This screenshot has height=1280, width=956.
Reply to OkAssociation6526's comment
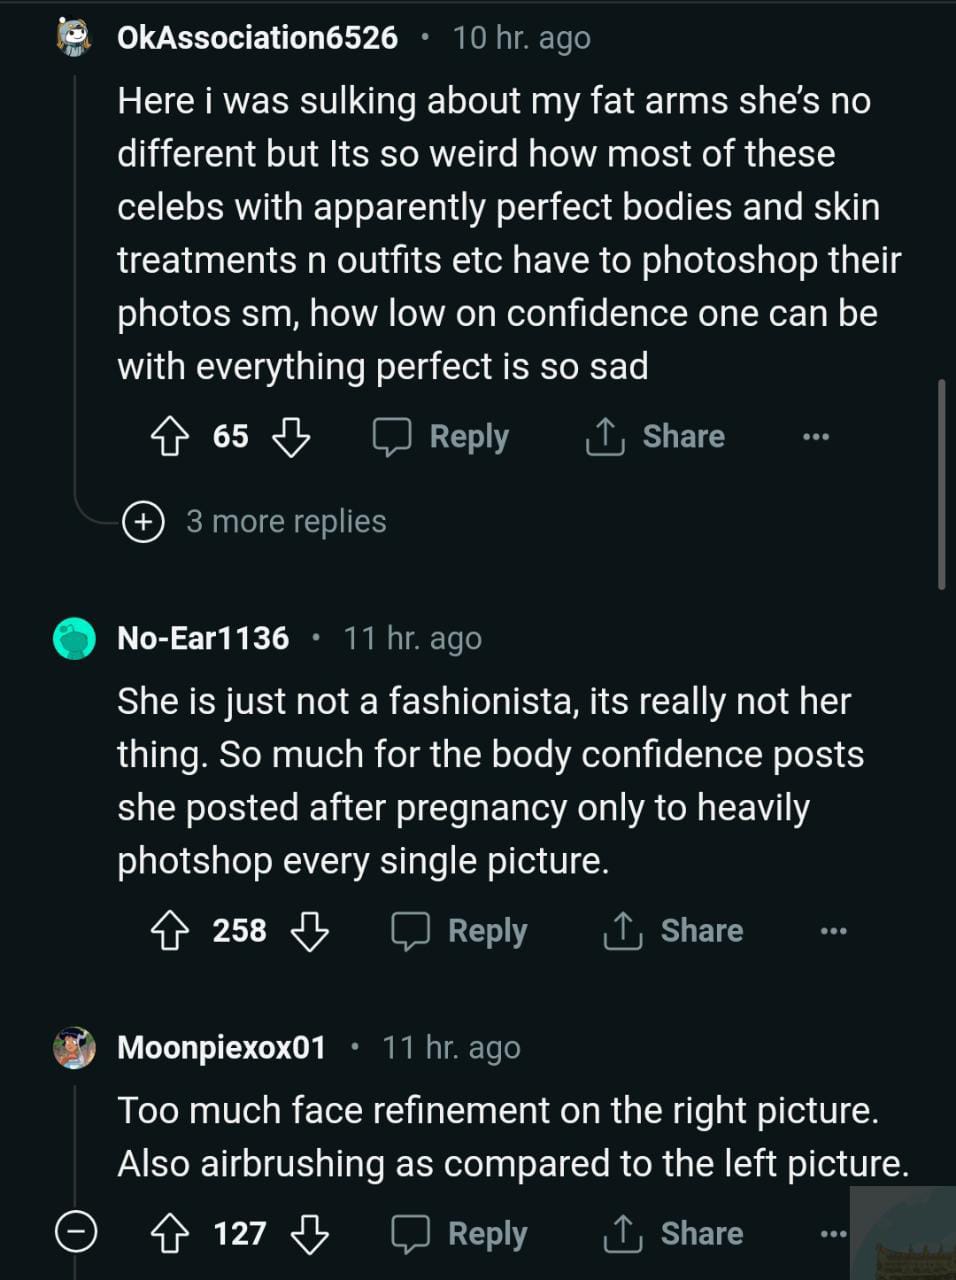pos(441,437)
